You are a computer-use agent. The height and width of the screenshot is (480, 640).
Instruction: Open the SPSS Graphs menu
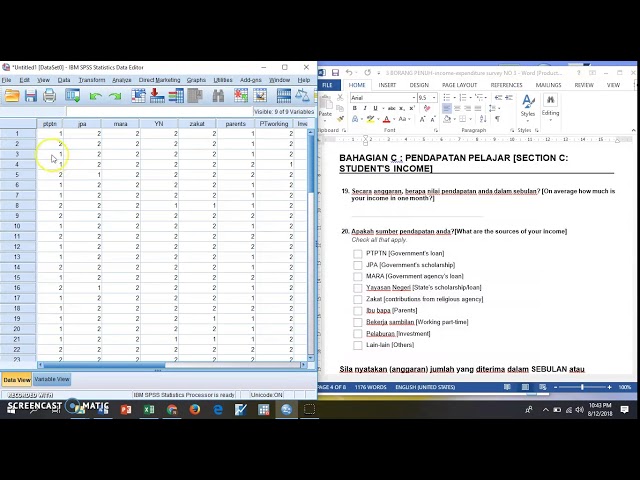[x=196, y=80]
